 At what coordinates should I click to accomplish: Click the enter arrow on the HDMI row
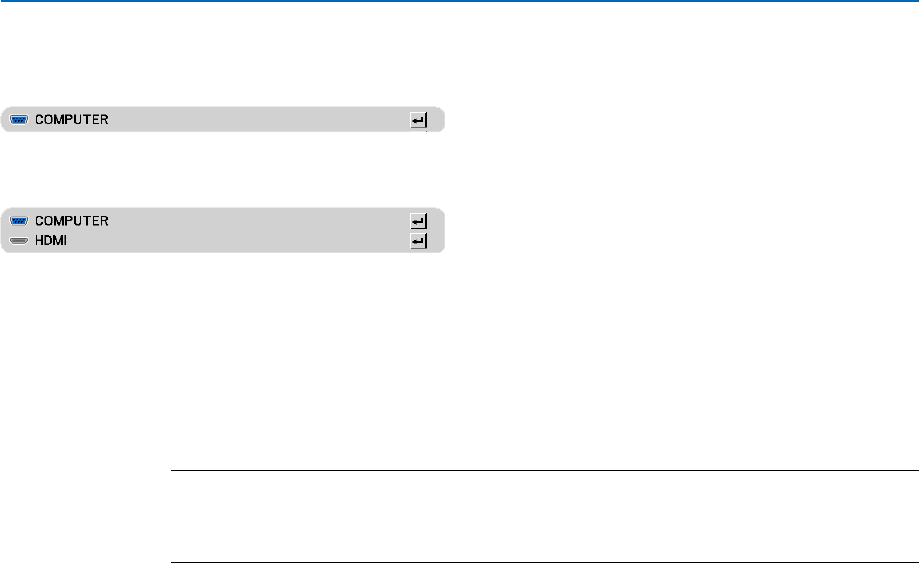[x=418, y=241]
